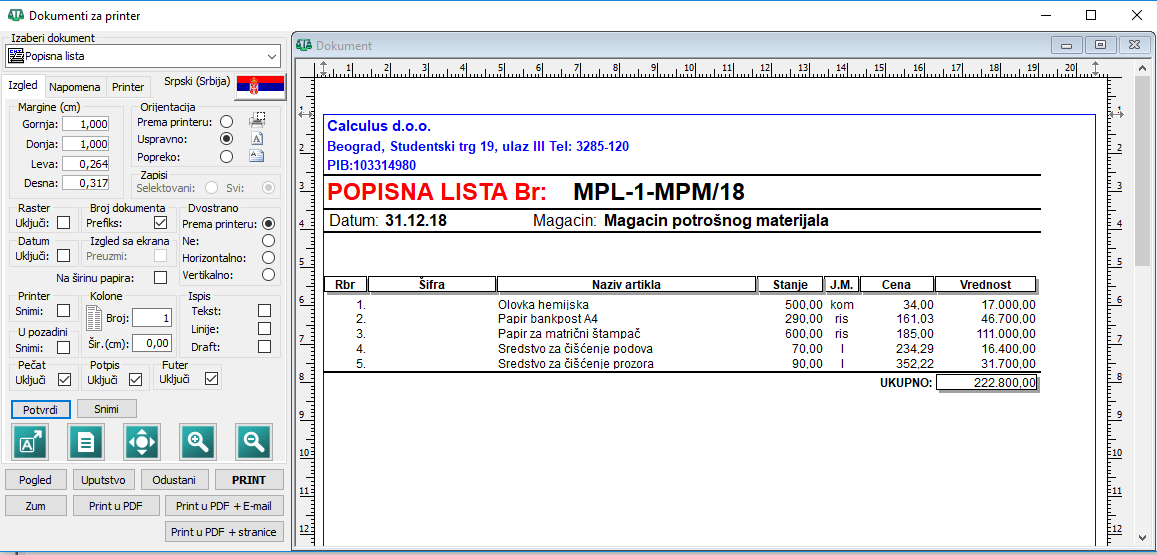Viewport: 1157px width, 555px height.
Task: Uncheck Futer Uključi checkbox
Action: (x=212, y=379)
